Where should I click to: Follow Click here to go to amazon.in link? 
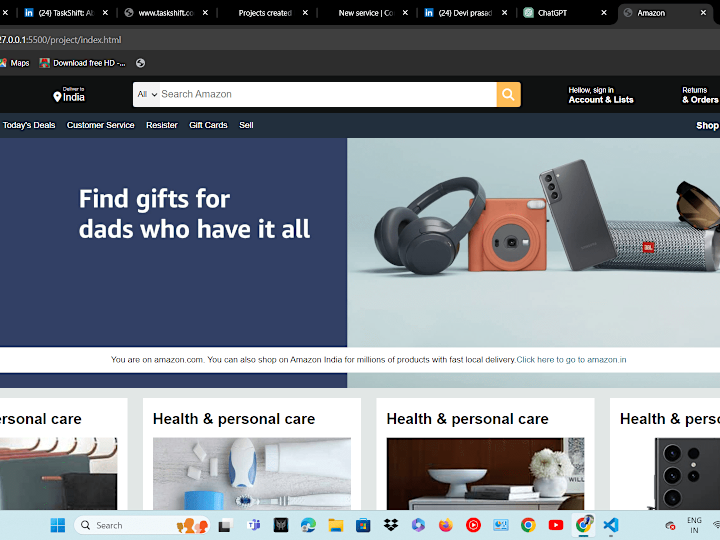click(x=571, y=360)
